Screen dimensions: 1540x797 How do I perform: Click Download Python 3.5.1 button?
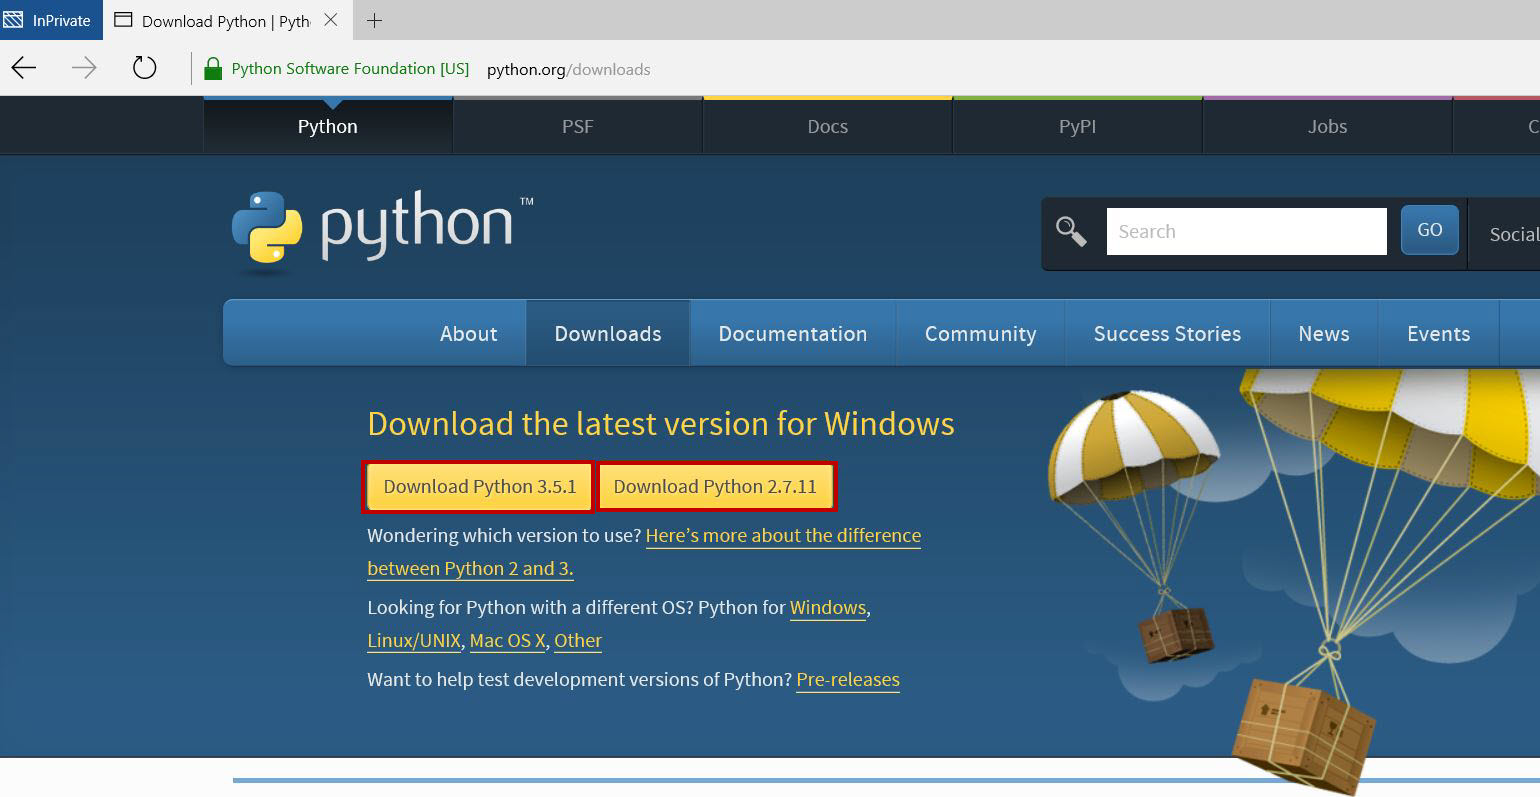[480, 487]
